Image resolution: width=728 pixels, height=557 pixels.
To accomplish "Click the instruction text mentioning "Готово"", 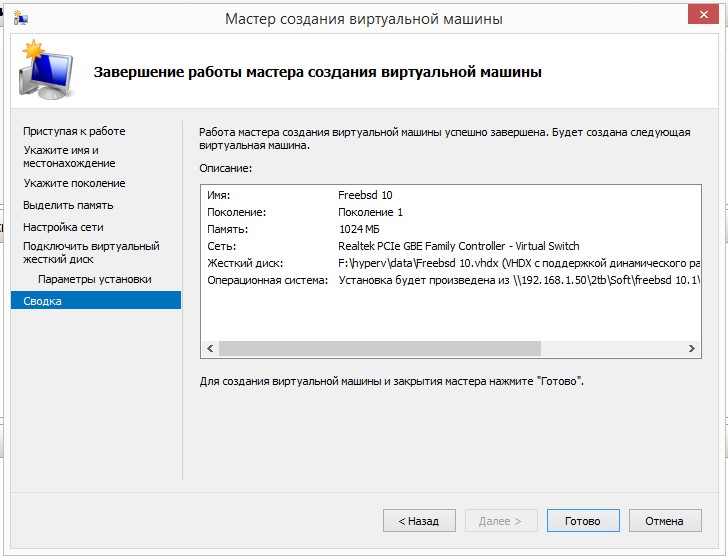I will click(x=391, y=381).
